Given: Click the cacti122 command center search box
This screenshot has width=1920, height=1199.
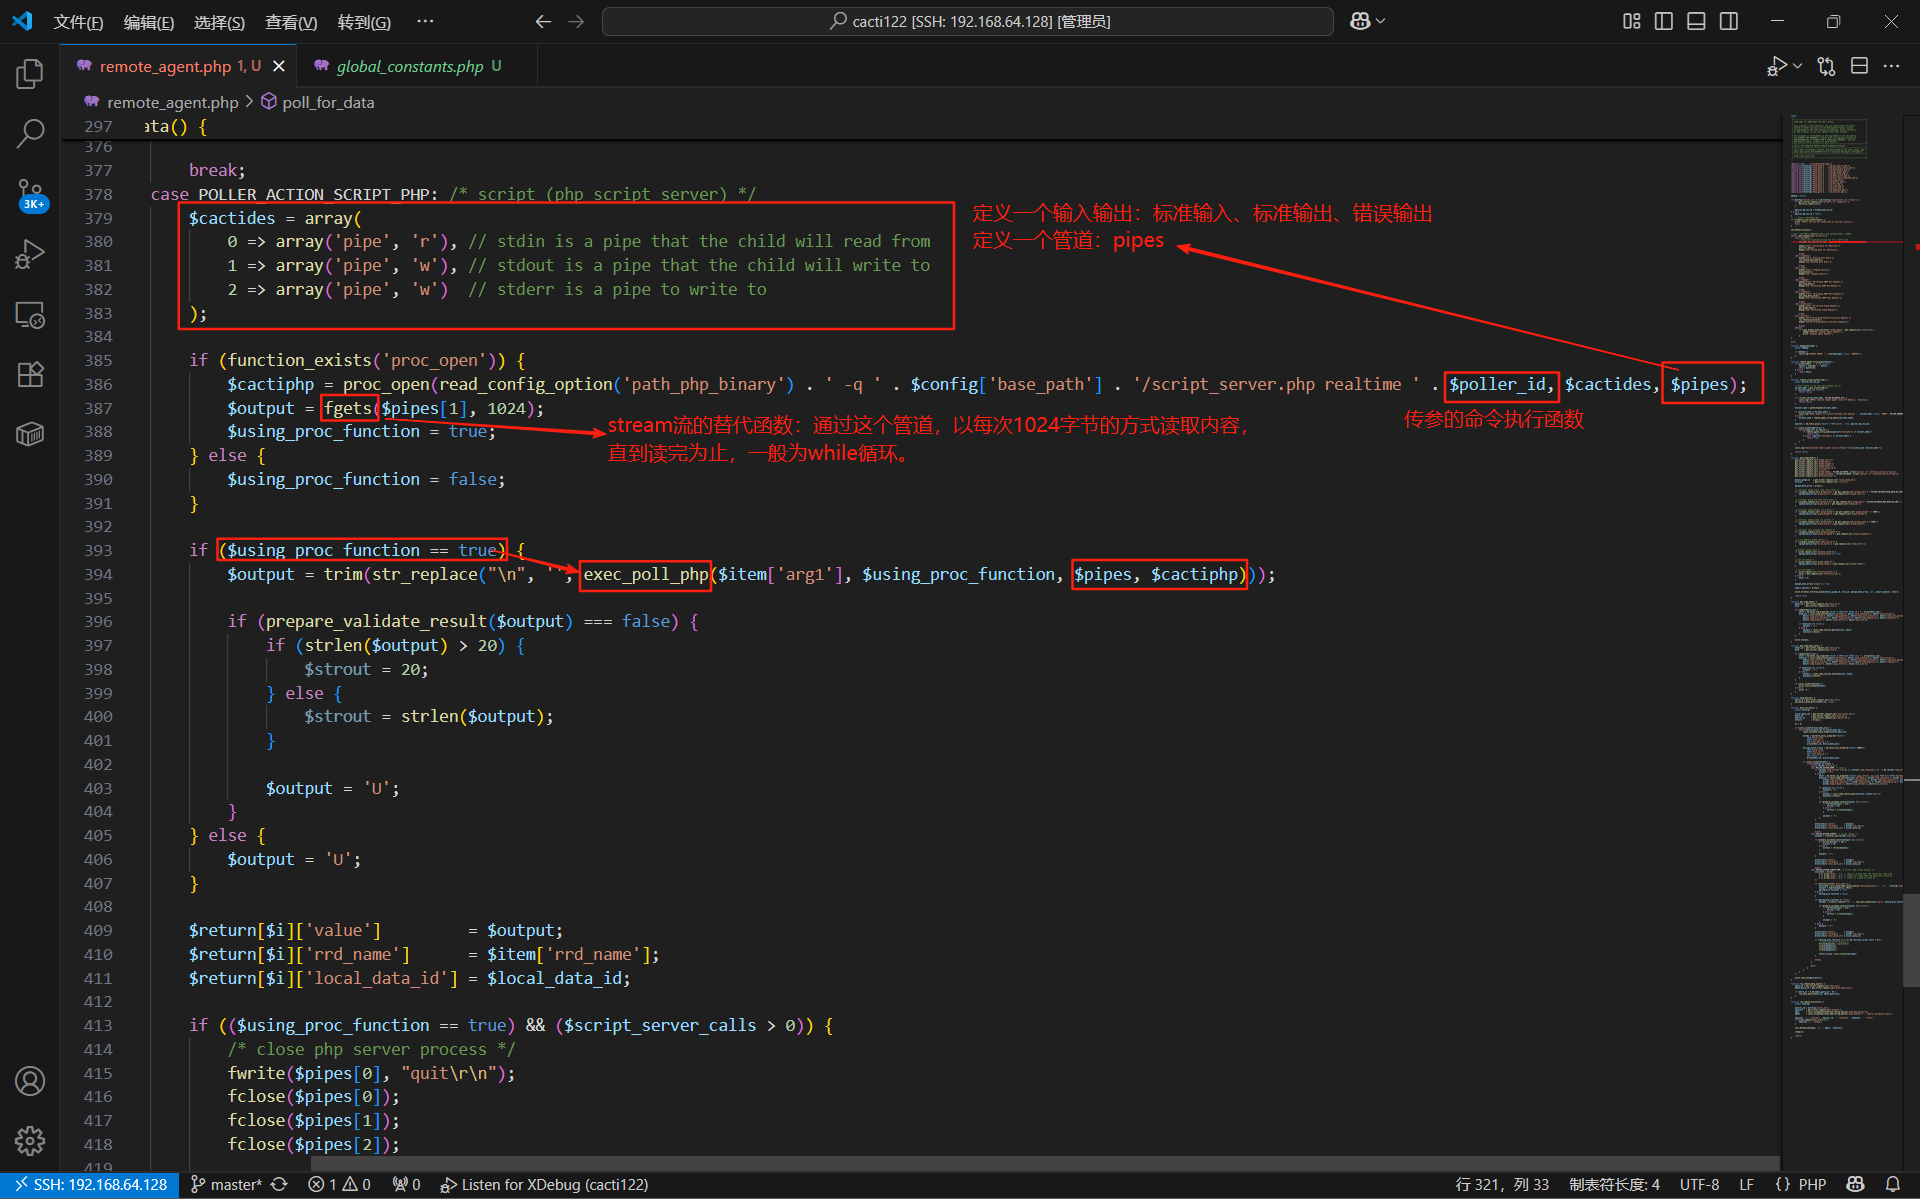Looking at the screenshot, I should 967,21.
